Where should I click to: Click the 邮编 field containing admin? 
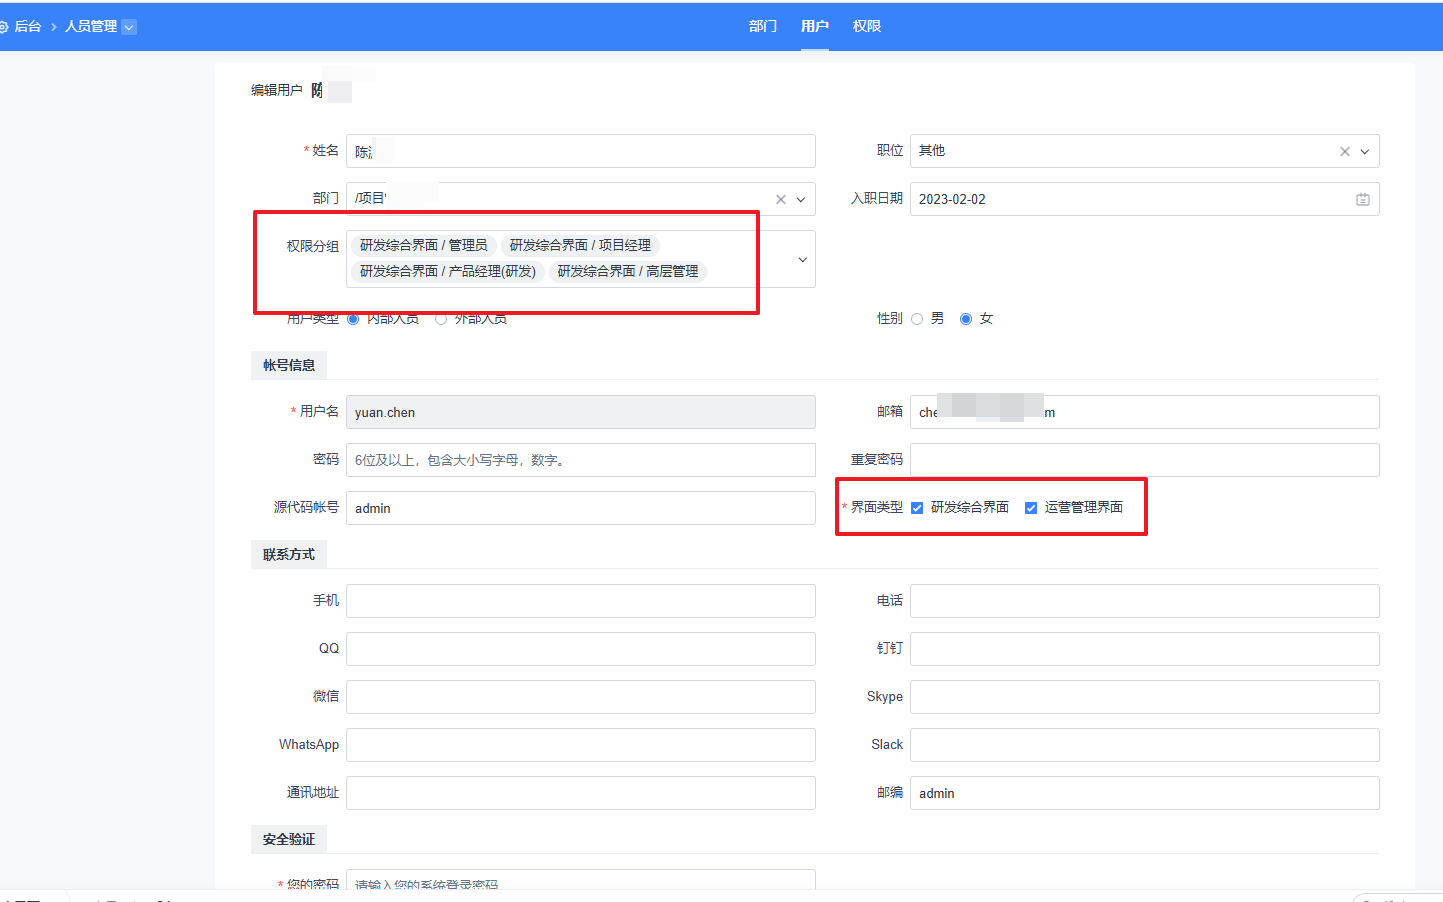1144,793
